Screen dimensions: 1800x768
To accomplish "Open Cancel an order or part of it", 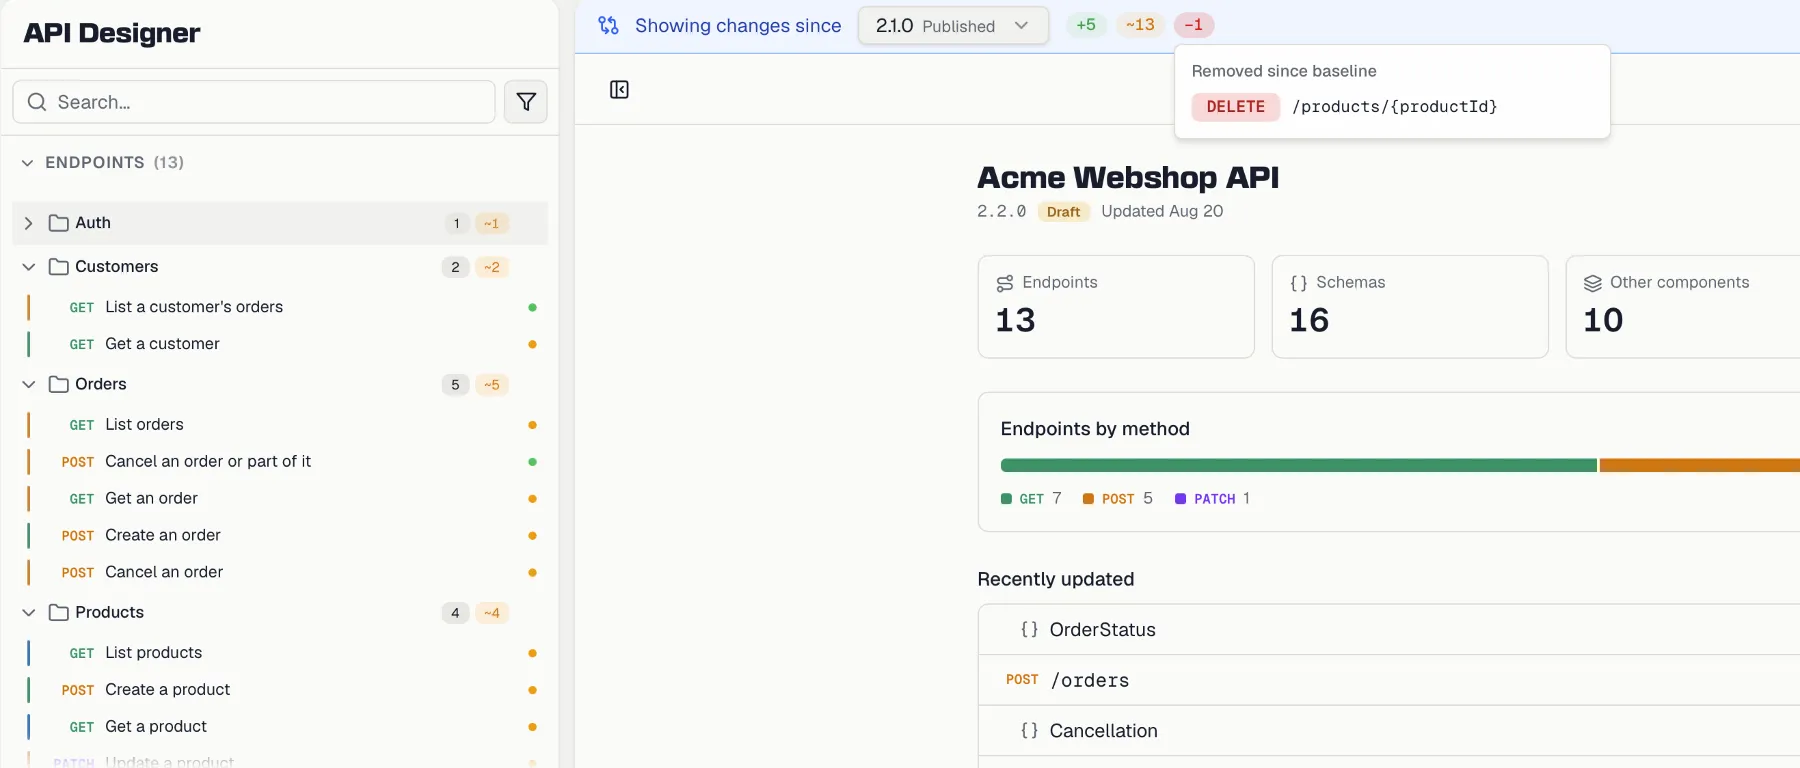I will [282, 462].
